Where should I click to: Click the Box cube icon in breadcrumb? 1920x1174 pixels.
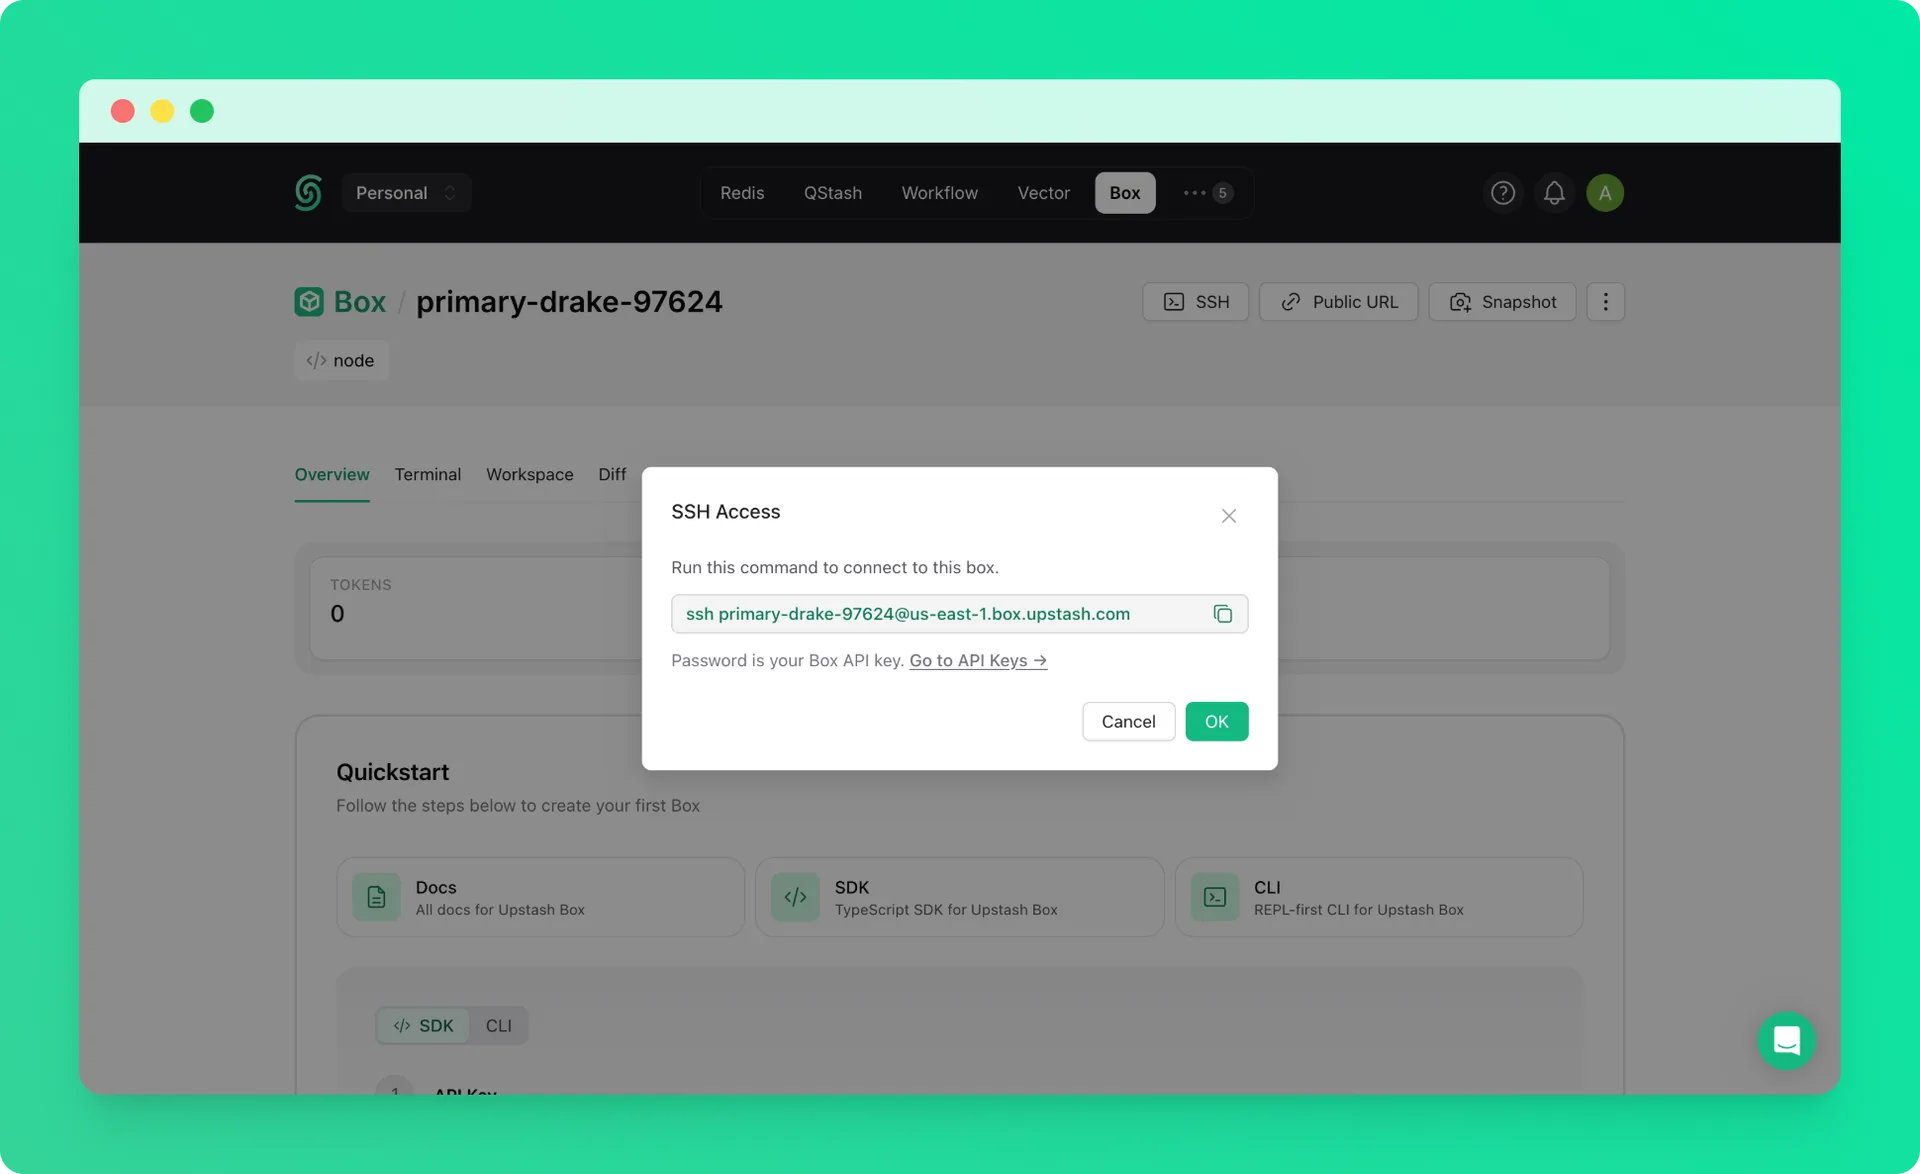tap(308, 301)
